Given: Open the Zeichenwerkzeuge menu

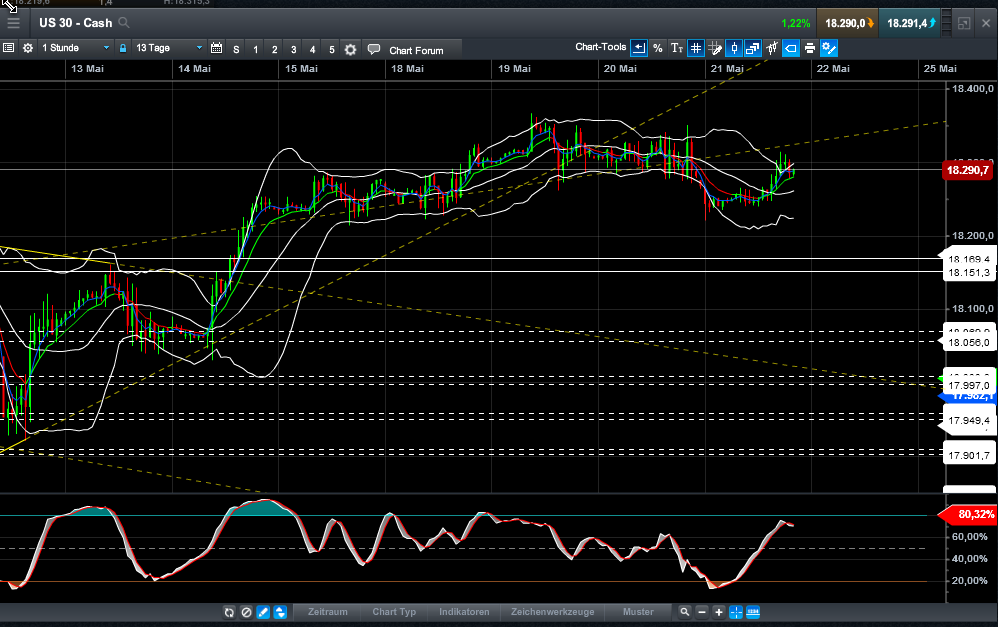Looking at the screenshot, I should (x=552, y=612).
